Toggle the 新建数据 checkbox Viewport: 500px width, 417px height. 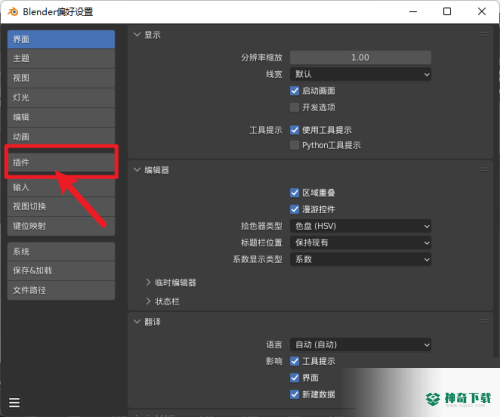click(294, 394)
